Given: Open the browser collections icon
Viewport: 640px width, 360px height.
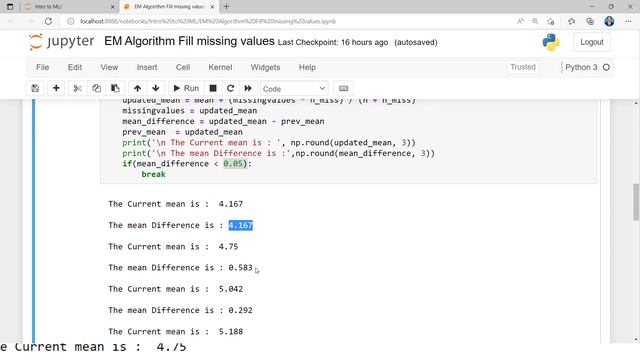Looking at the screenshot, I should click(x=590, y=21).
